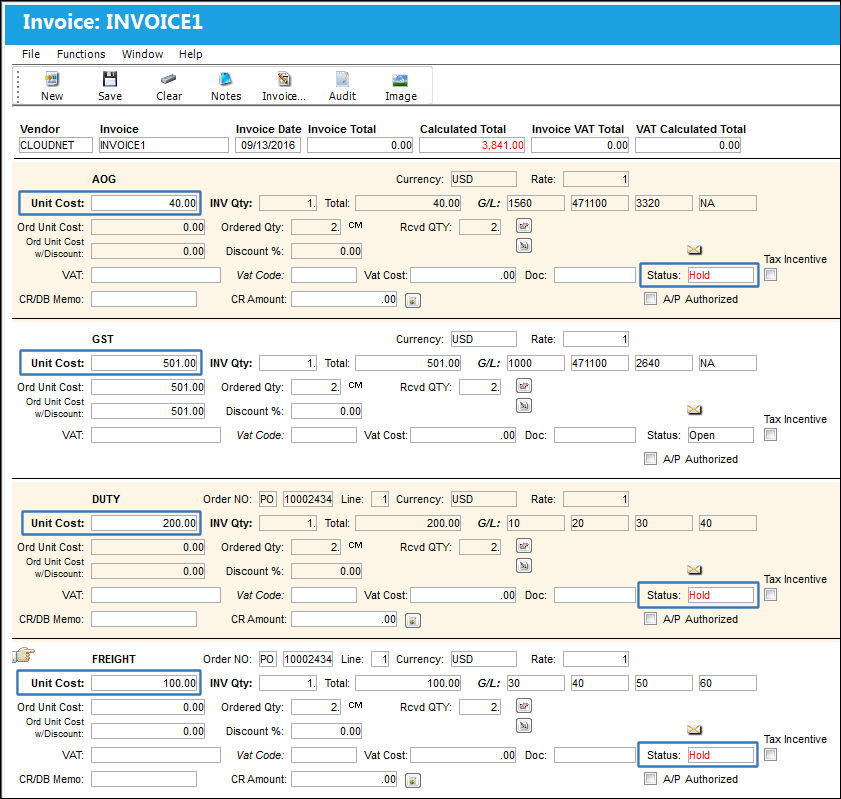
Task: Click AOG G/L field 1560
Action: tap(536, 203)
